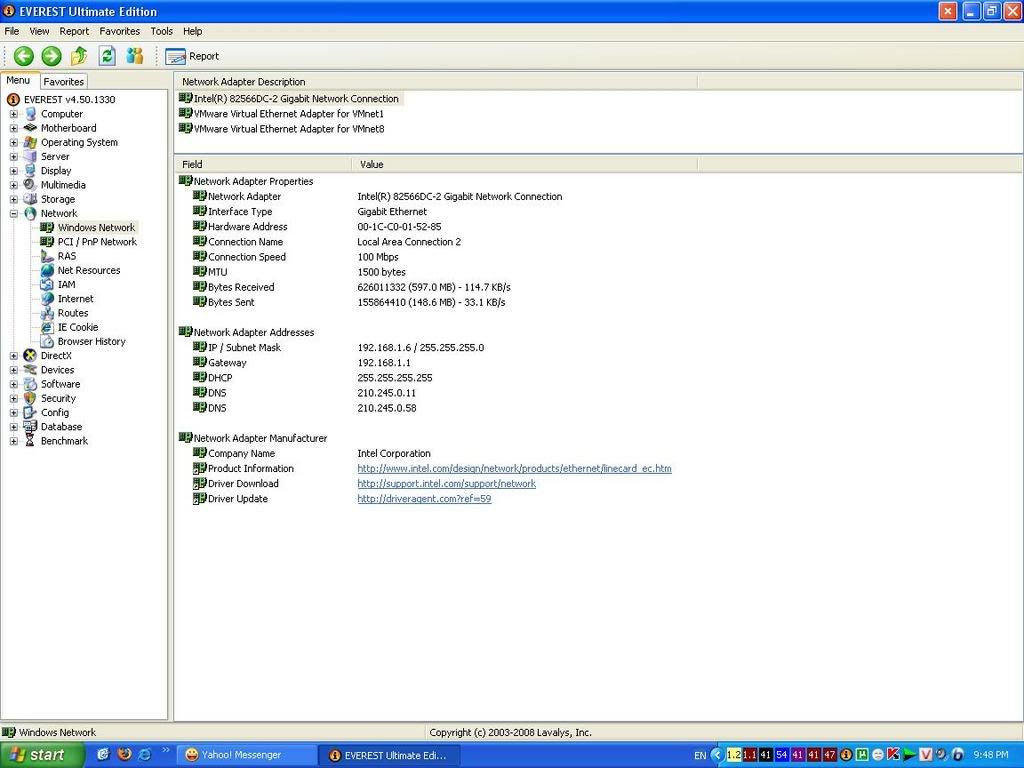Viewport: 1024px width, 768px height.
Task: Click the Field column header
Action: 263,165
